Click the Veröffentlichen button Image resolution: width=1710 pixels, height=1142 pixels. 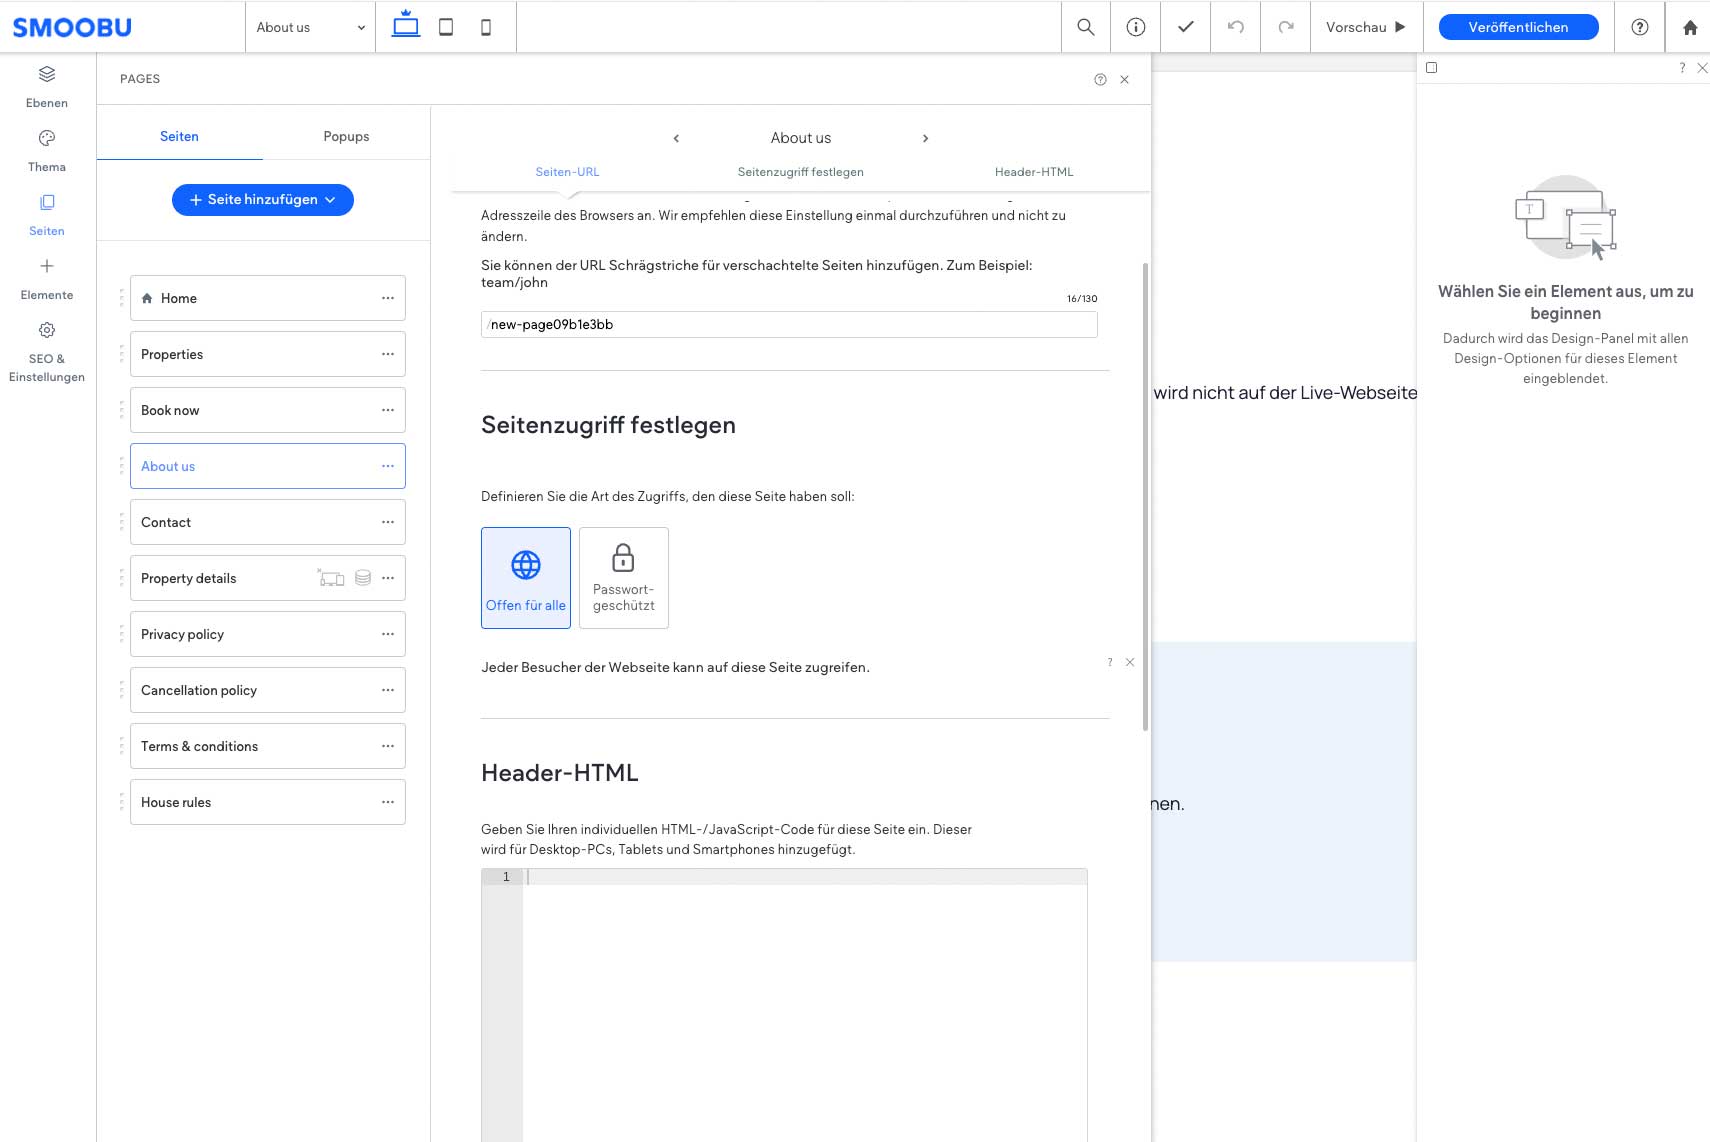(x=1518, y=27)
